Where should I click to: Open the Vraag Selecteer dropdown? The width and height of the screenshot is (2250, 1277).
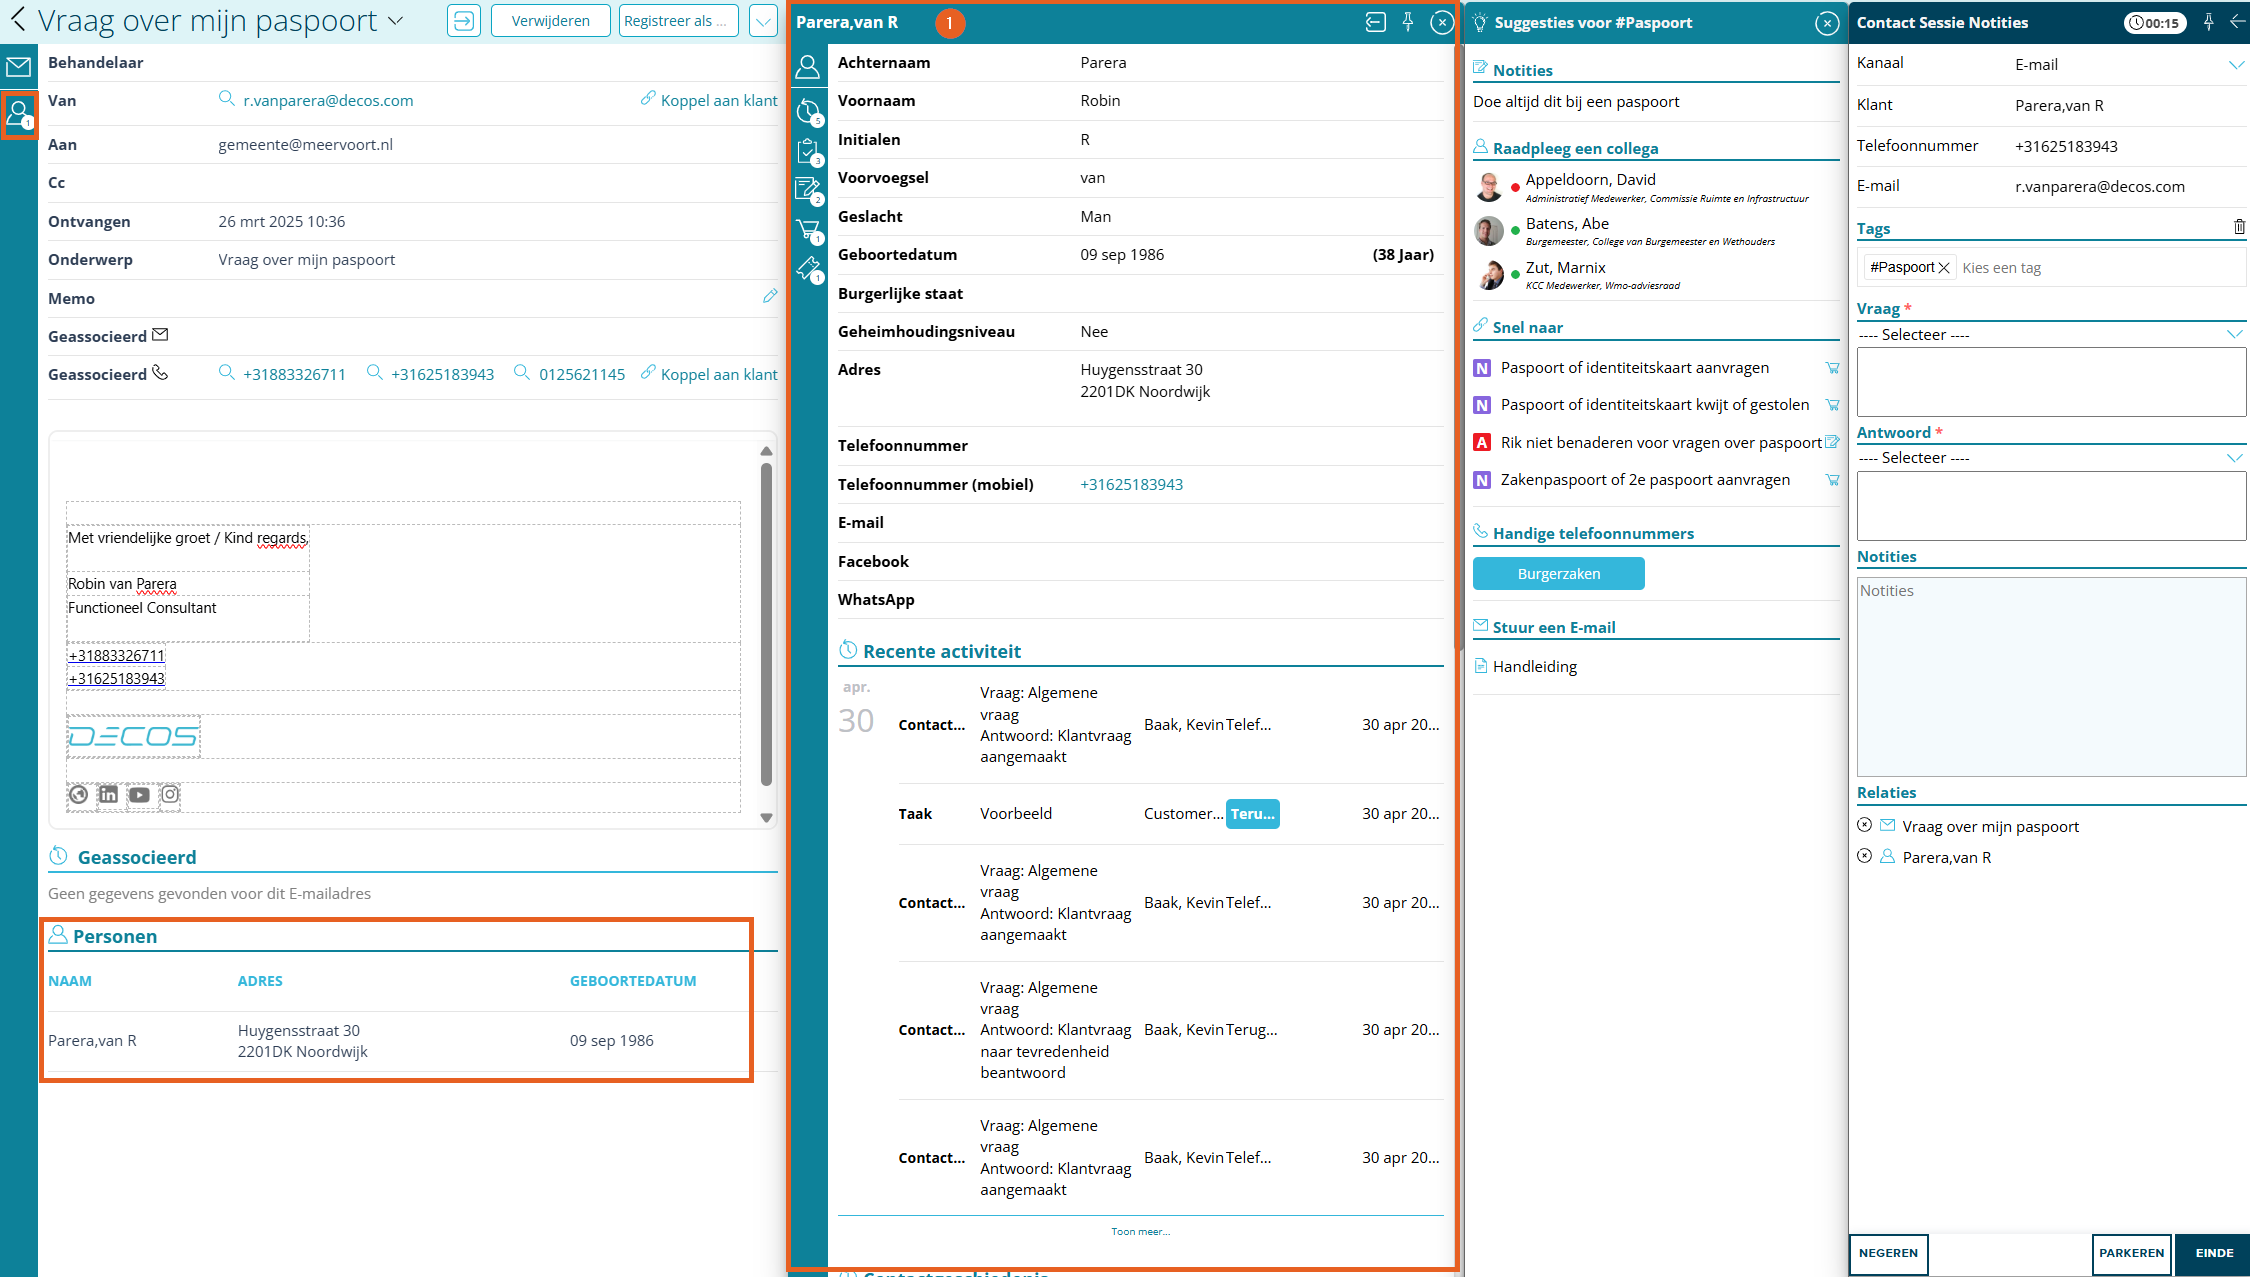pyautogui.click(x=2051, y=334)
